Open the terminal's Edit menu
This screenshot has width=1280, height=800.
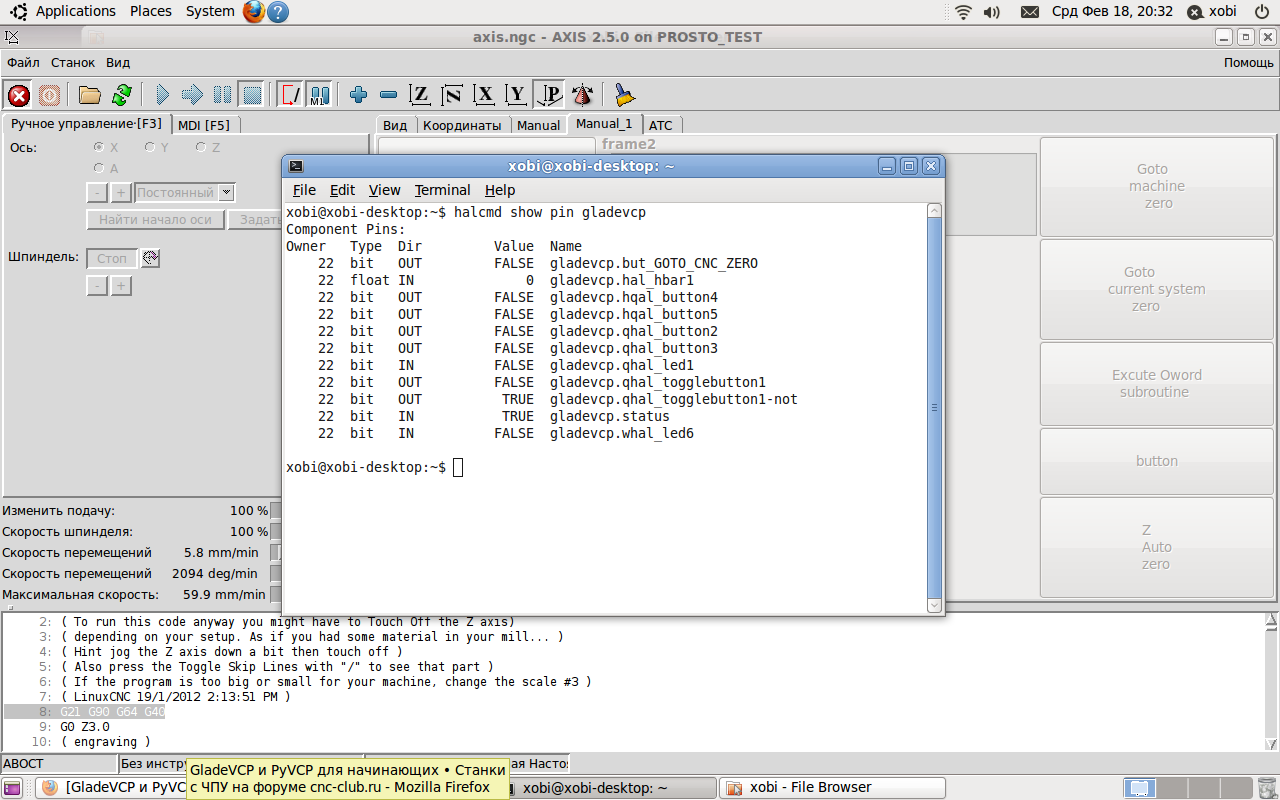342,190
